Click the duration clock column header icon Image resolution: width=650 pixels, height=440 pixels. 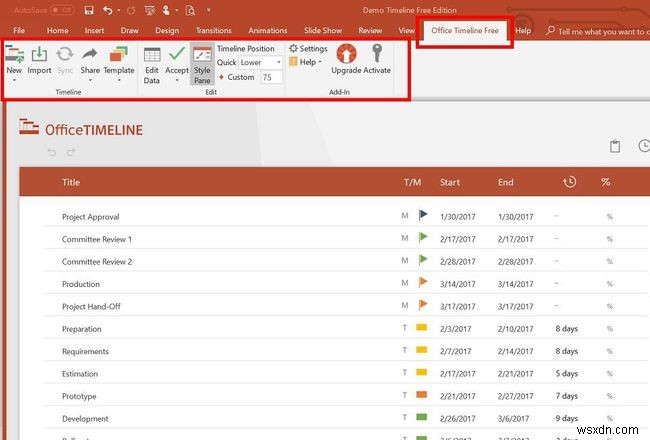[x=570, y=182]
